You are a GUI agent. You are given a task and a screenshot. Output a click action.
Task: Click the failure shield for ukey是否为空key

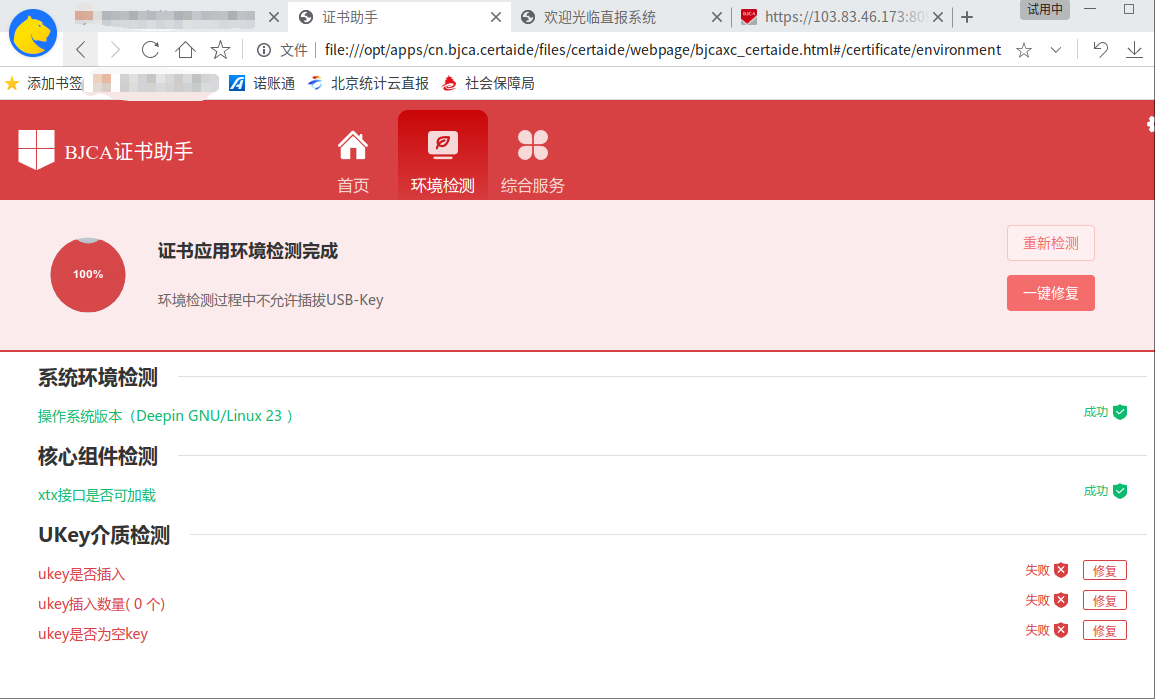(x=1061, y=630)
